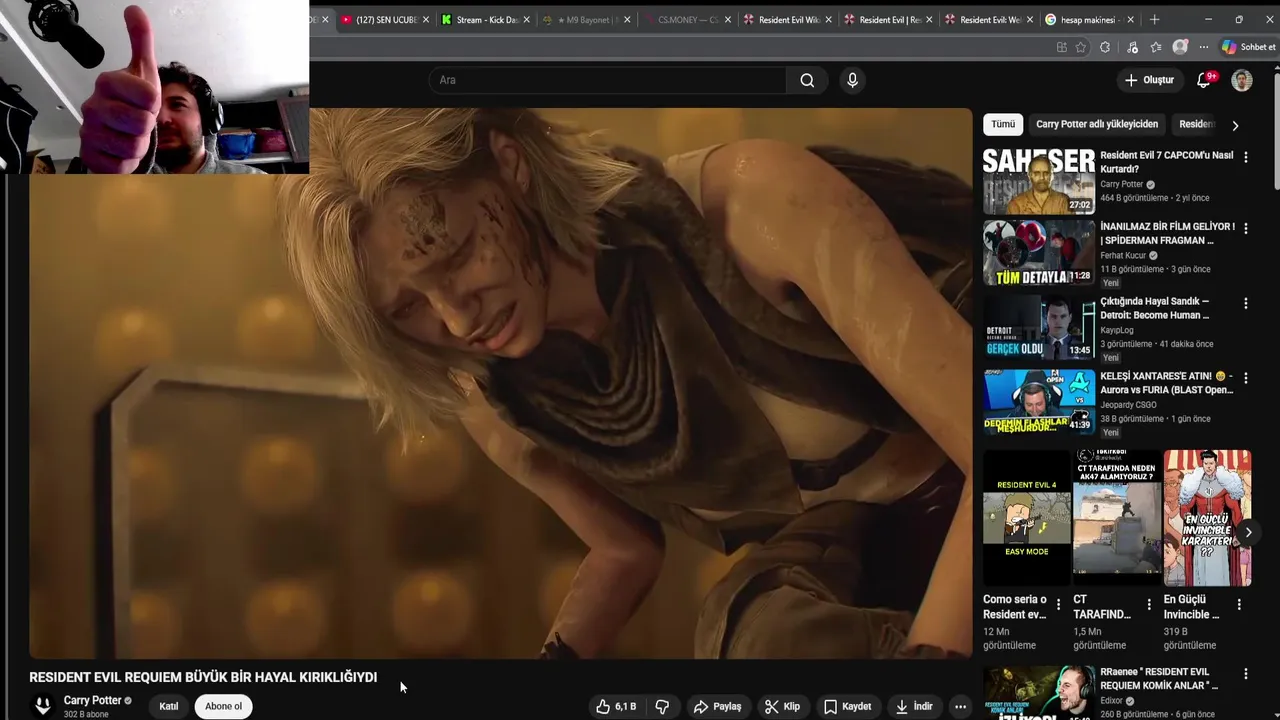Click KayıpLog channel name
Screen dimensions: 1280x720
1117,330
